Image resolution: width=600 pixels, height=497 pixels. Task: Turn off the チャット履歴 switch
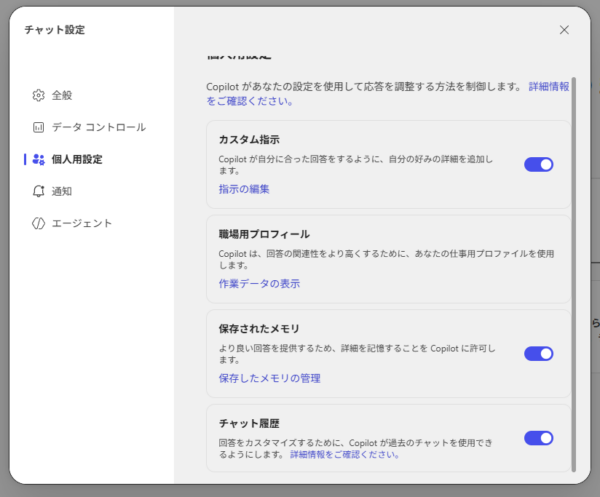point(538,437)
